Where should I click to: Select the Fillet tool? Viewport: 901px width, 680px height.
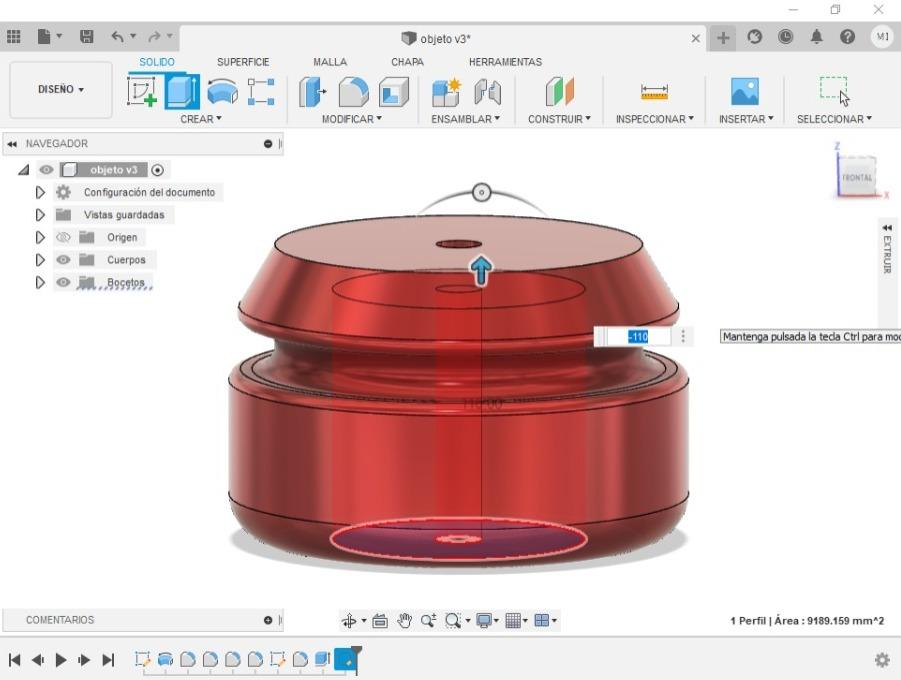(353, 91)
